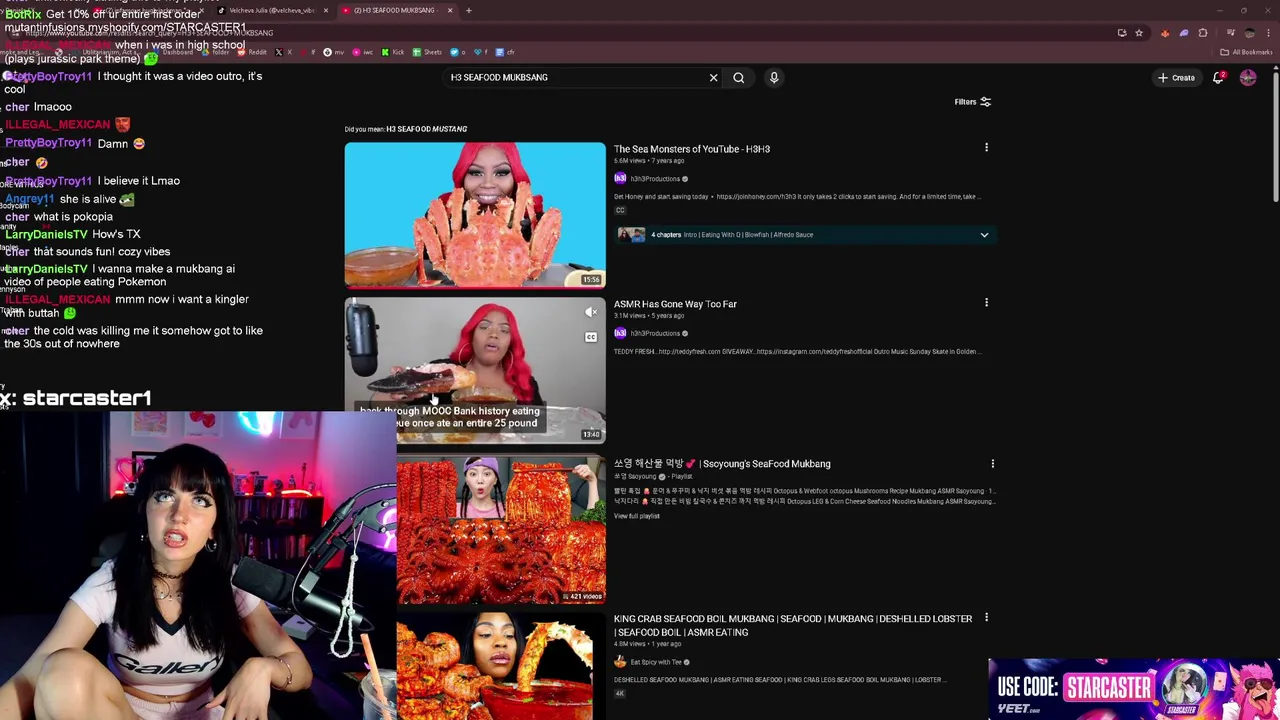Viewport: 1280px width, 720px height.
Task: Open h3h3Productions channel under ASMR video
Action: pos(655,333)
